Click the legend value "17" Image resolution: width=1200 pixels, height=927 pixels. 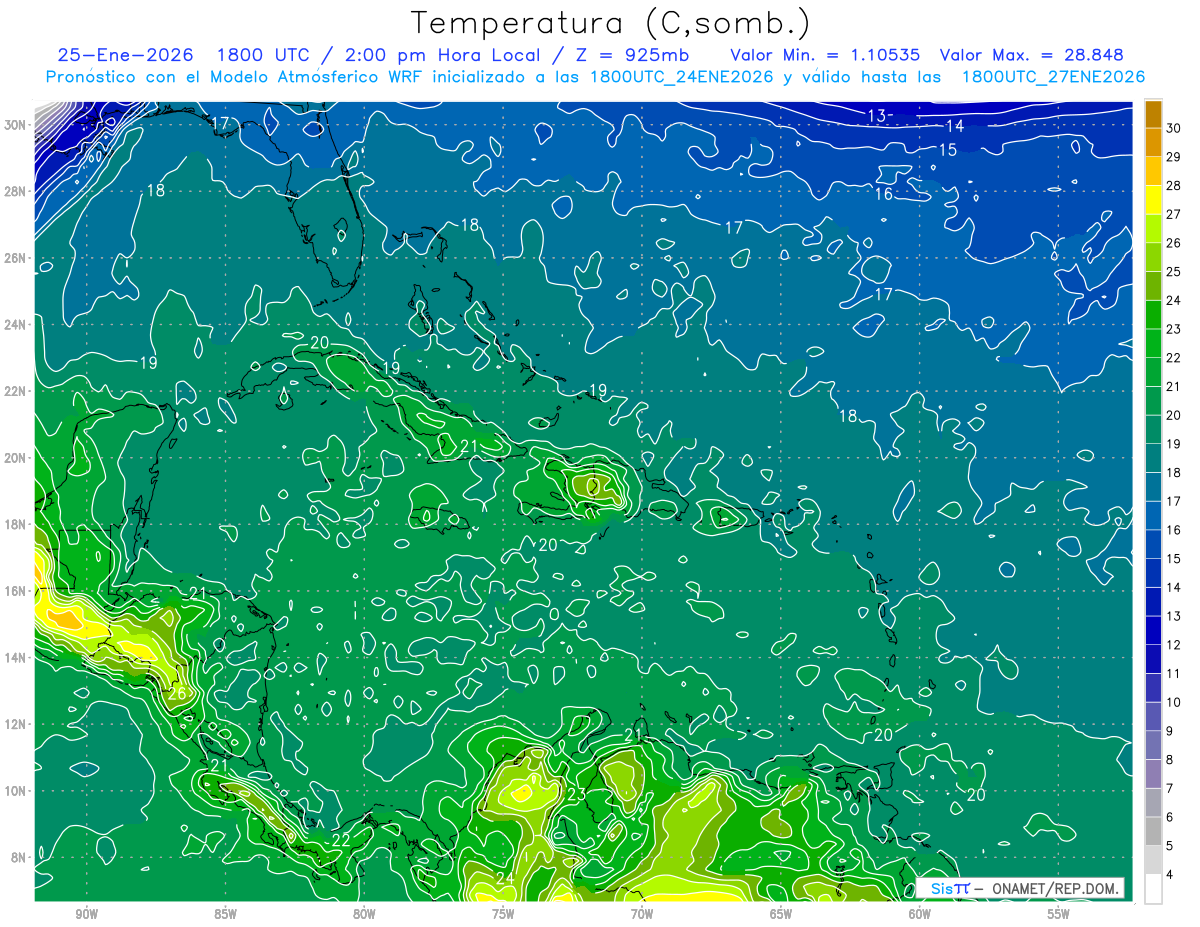click(1175, 501)
